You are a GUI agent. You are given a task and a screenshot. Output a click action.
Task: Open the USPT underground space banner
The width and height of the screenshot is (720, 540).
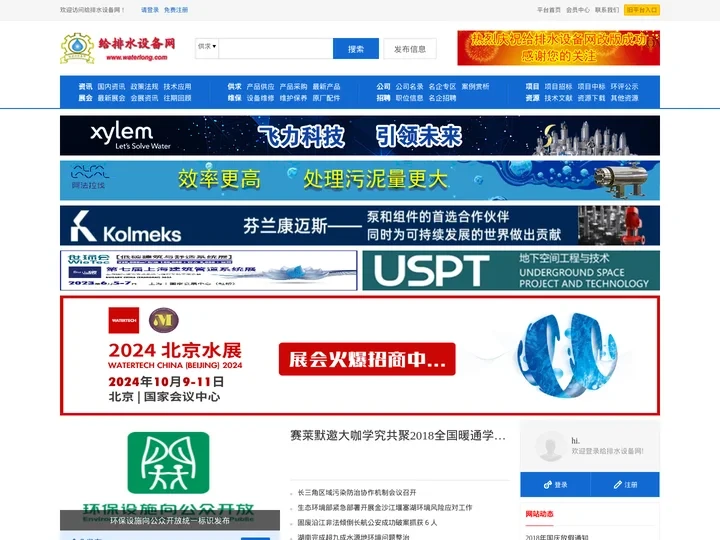[x=511, y=270]
